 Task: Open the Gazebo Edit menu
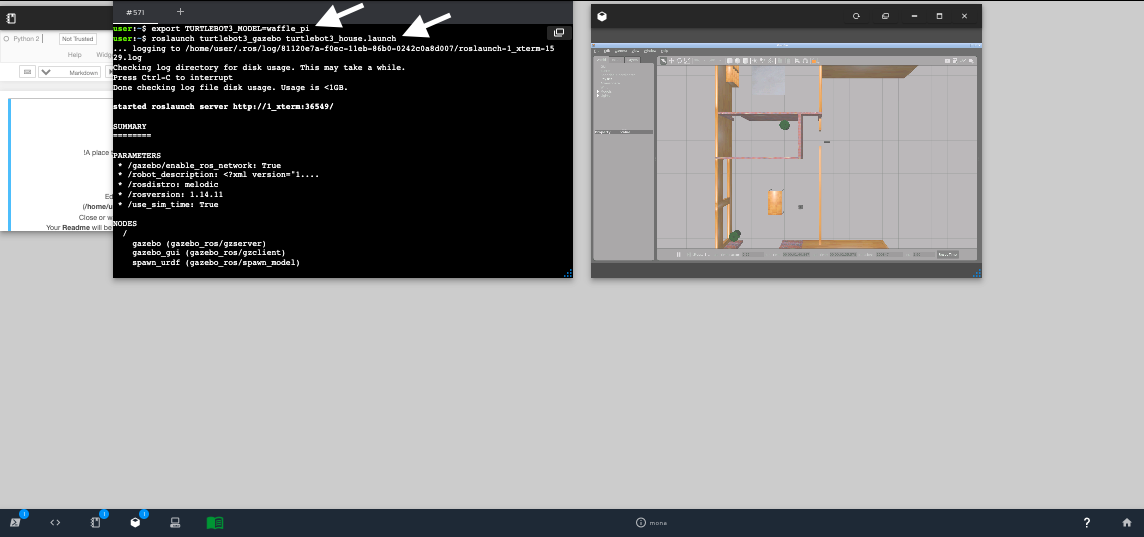coord(607,51)
